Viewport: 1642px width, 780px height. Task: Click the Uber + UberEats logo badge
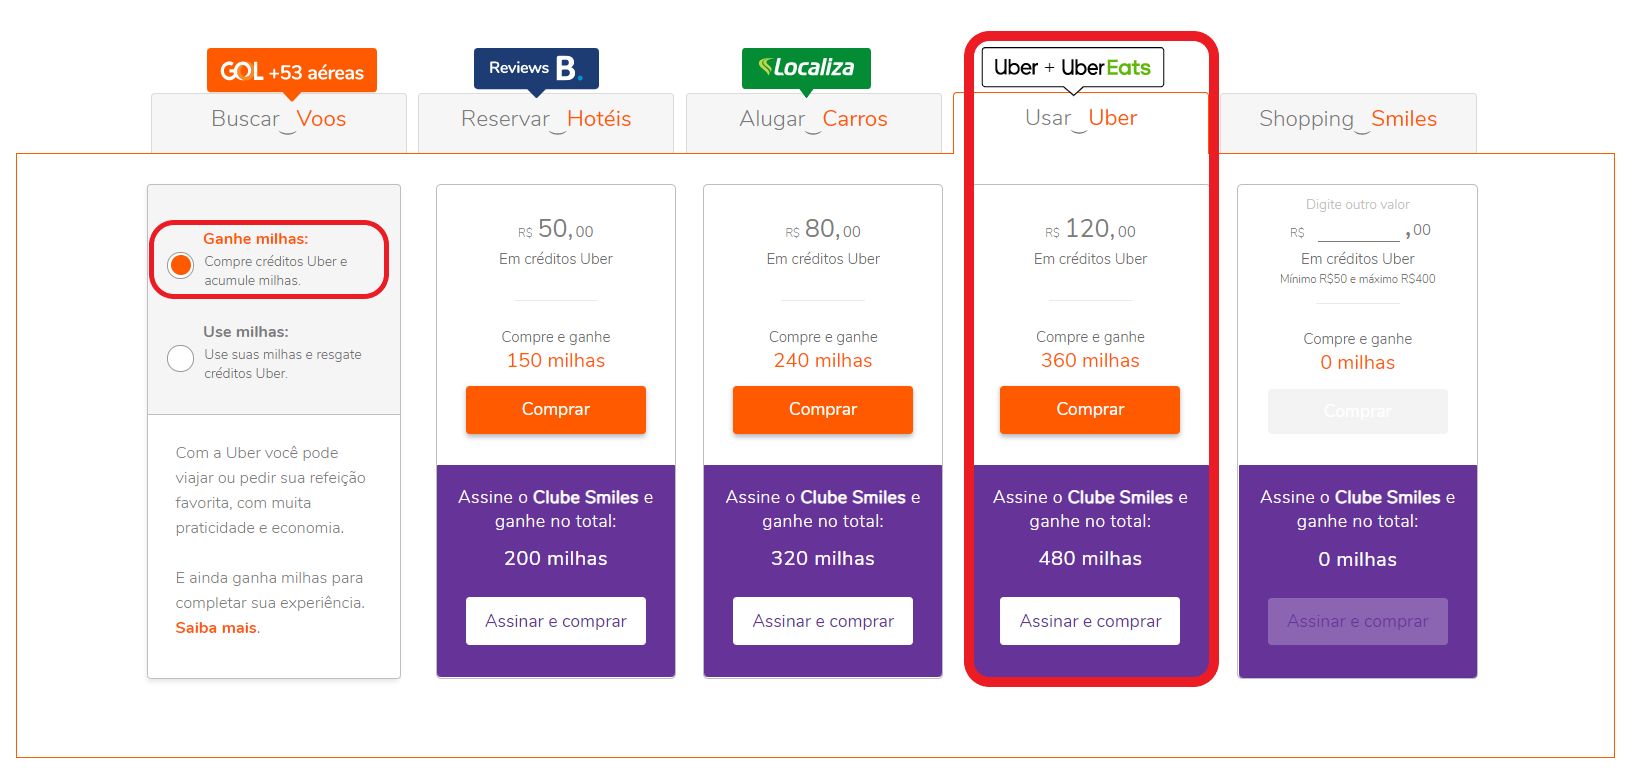(1072, 67)
